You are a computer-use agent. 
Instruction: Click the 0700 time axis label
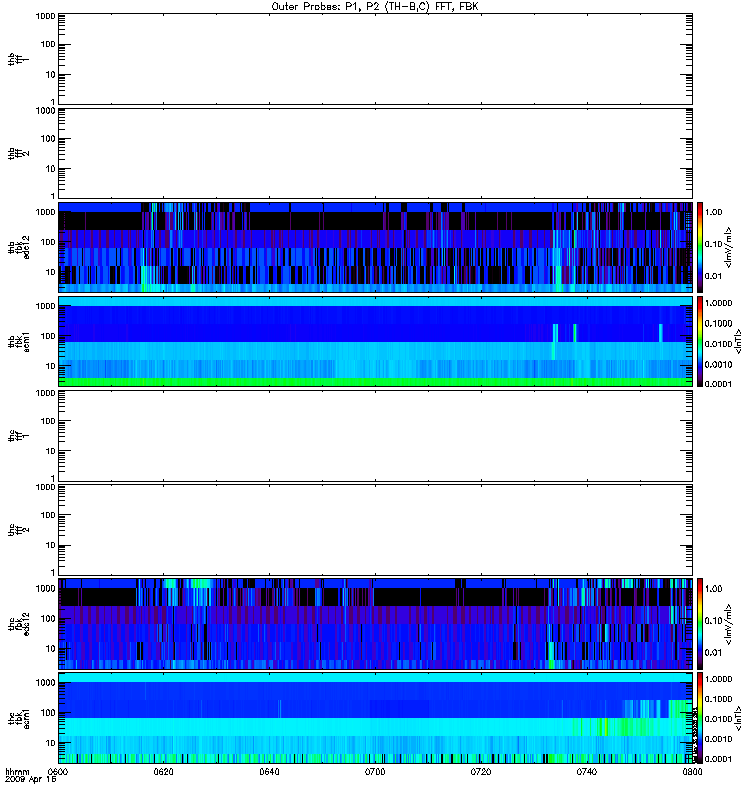(375, 771)
